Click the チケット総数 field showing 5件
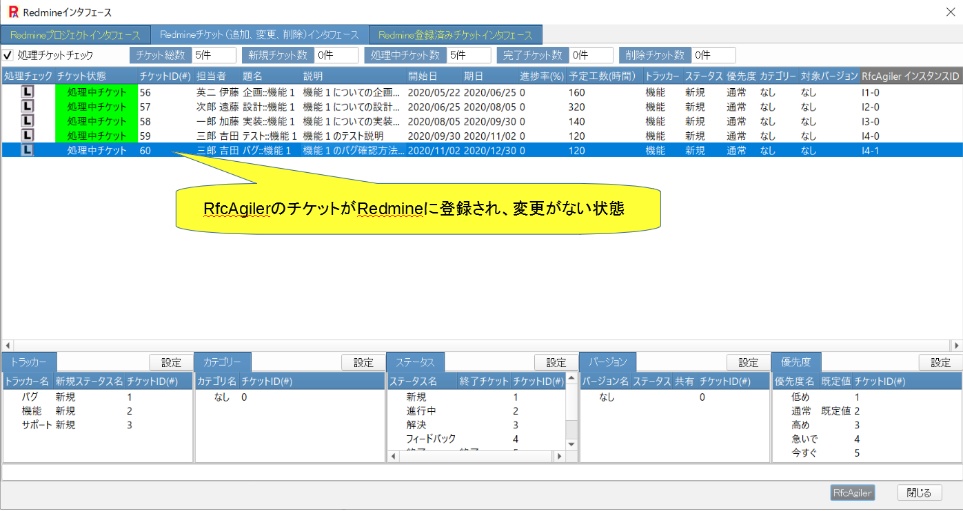The width and height of the screenshot is (963, 511). [x=214, y=55]
